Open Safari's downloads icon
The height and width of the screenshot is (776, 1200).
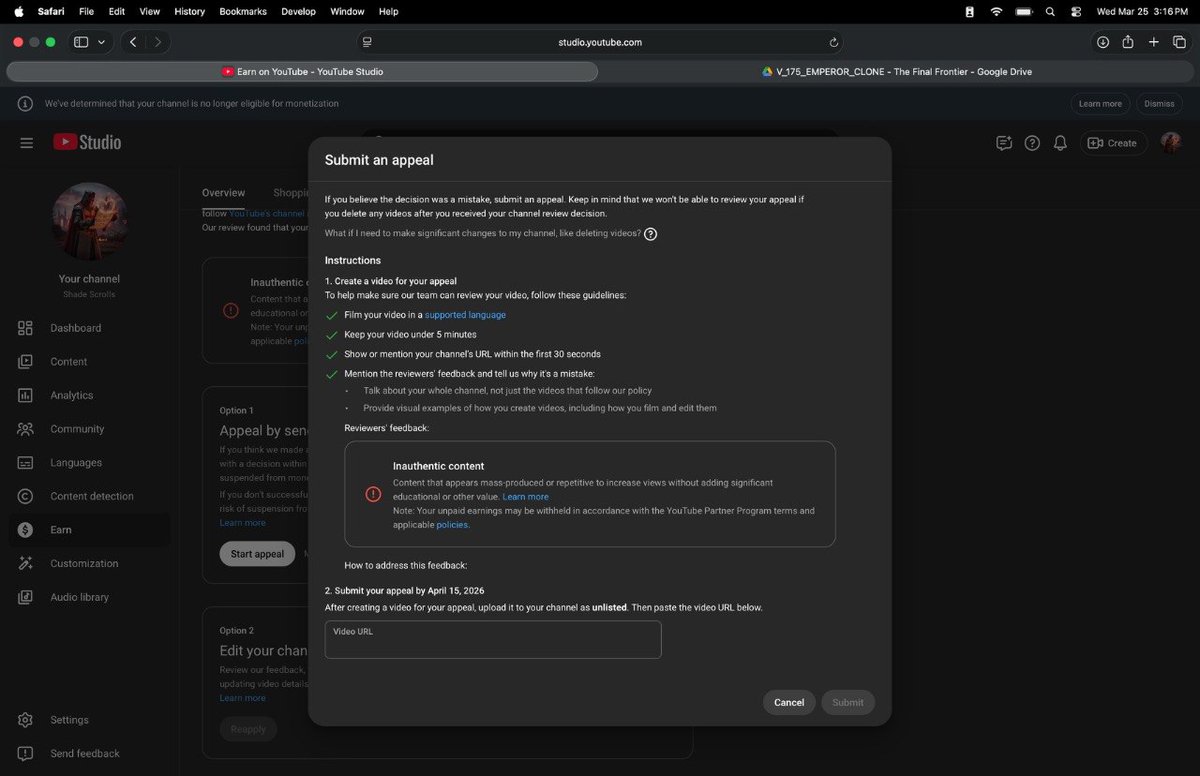(x=1103, y=42)
